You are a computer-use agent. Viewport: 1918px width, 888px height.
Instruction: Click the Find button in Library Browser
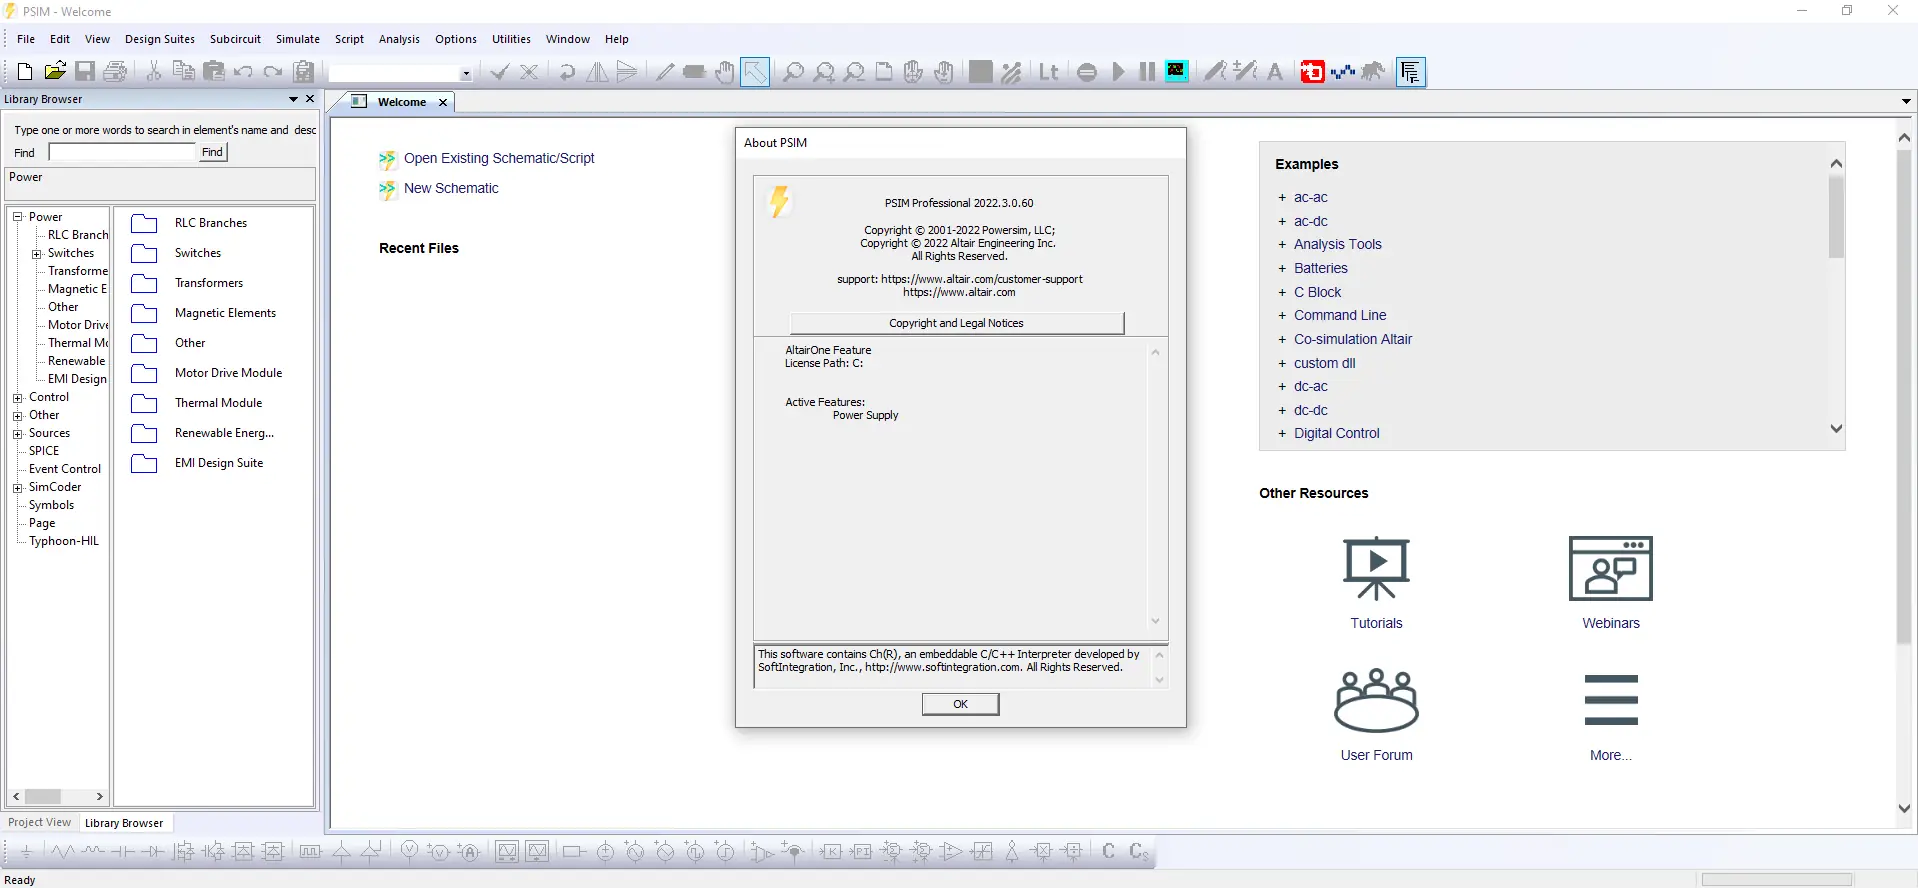coord(213,152)
